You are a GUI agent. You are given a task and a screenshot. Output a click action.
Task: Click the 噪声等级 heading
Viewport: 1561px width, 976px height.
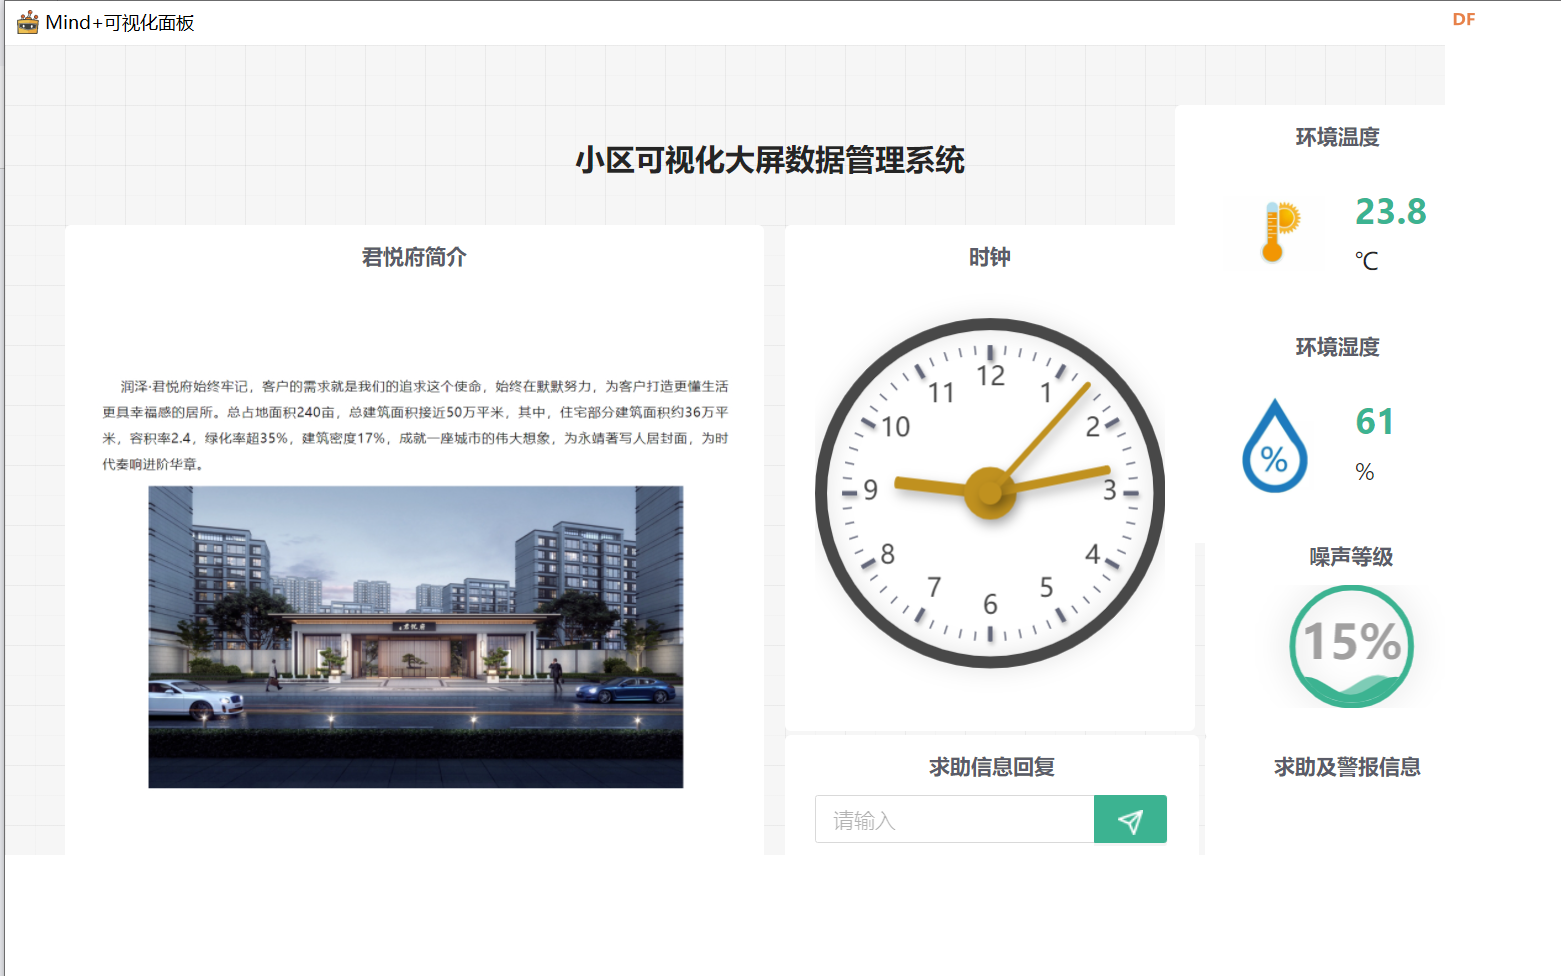(1351, 557)
